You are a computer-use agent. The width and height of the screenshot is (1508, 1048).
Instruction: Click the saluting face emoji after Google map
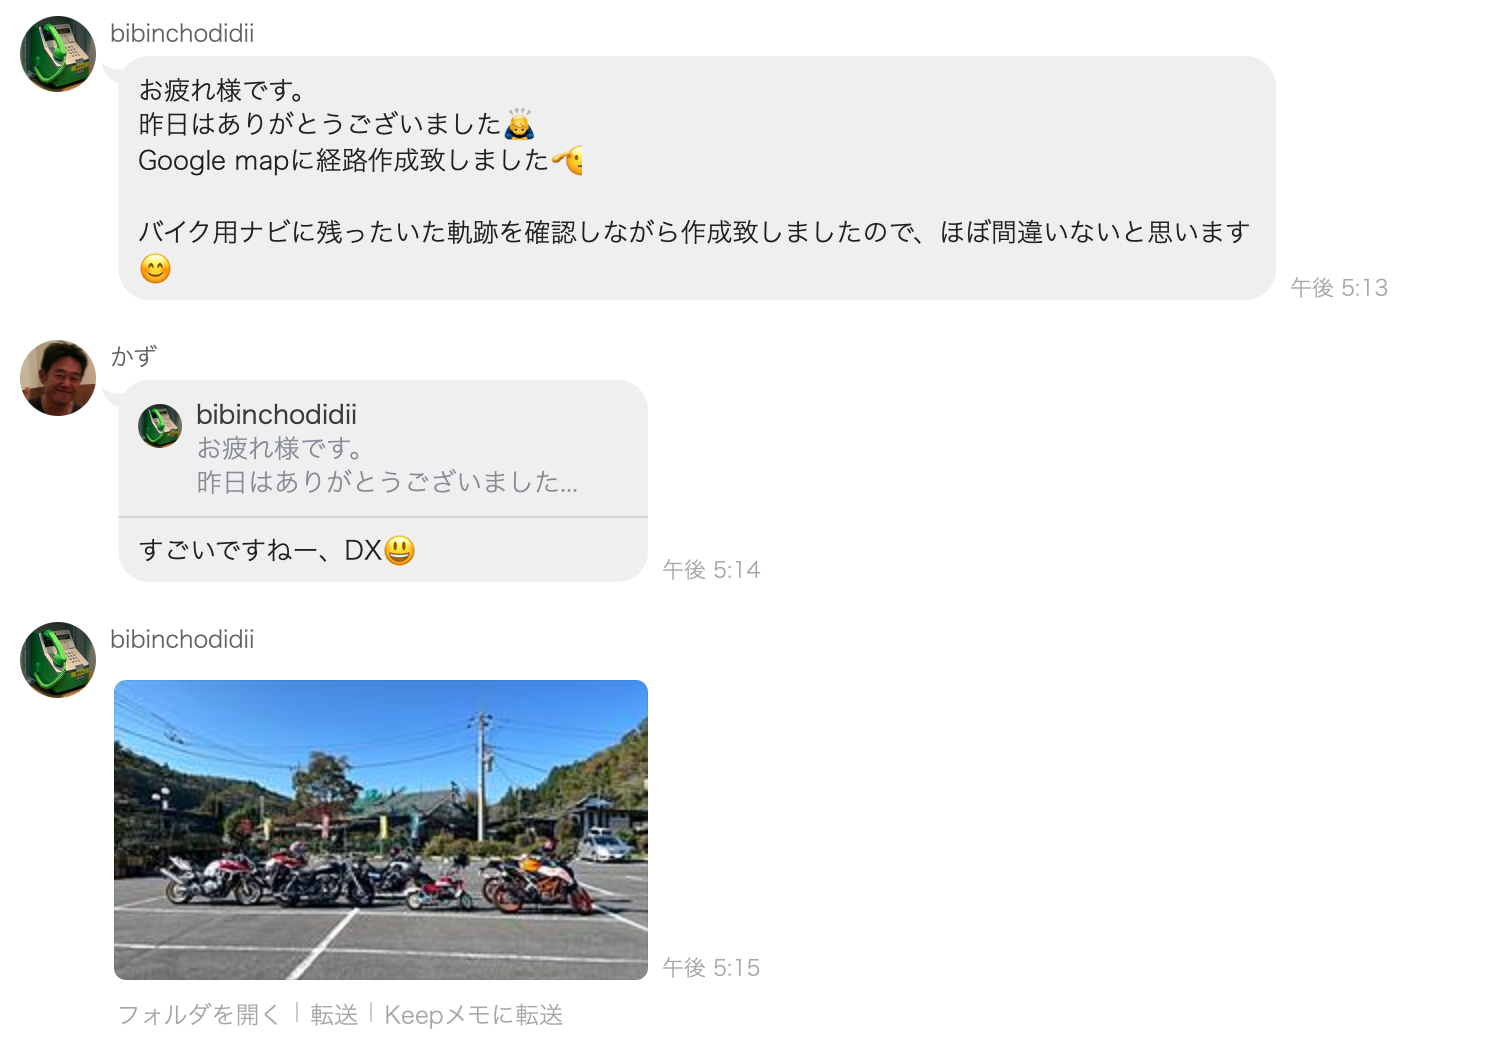(568, 160)
